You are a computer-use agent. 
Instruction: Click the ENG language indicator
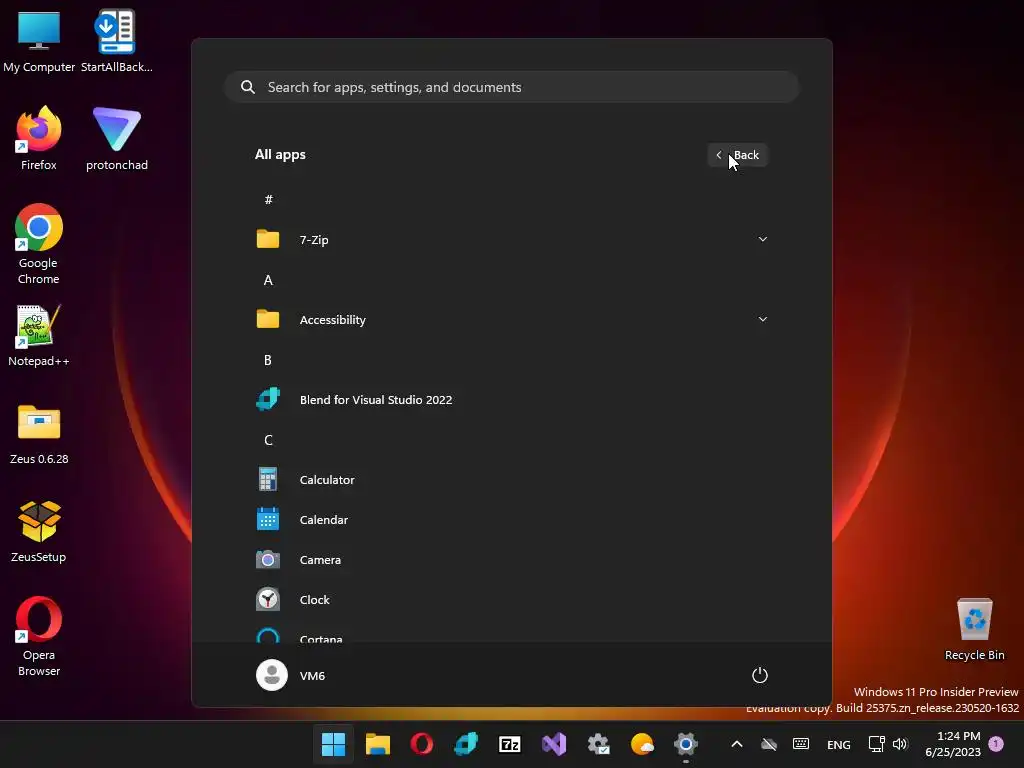point(839,744)
